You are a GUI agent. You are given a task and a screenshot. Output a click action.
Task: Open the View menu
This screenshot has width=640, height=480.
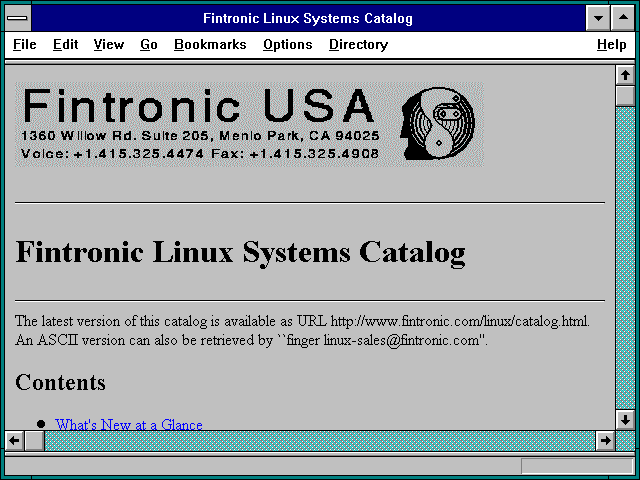click(x=109, y=44)
